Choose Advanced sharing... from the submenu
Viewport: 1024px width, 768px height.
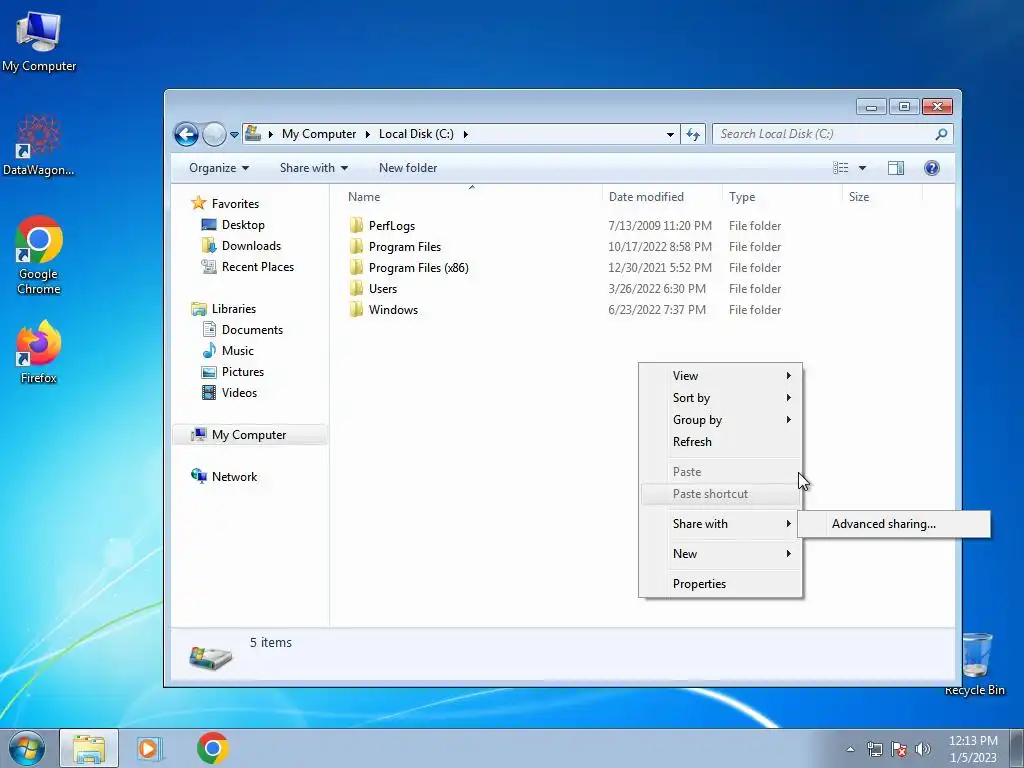click(893, 524)
